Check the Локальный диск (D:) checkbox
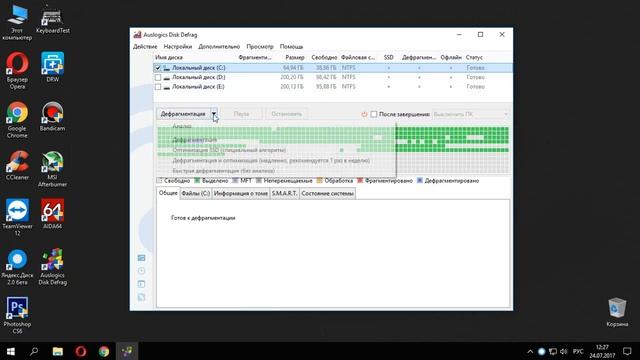The width and height of the screenshot is (640, 360). click(x=158, y=77)
